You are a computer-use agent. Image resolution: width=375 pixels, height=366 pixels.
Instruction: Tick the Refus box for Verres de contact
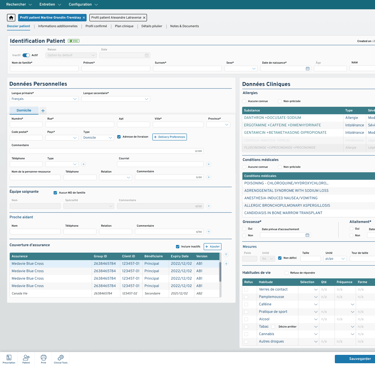(246, 290)
